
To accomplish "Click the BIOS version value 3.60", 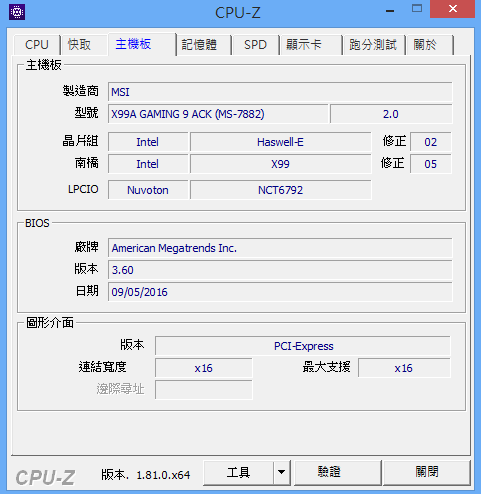I will pos(280,270).
